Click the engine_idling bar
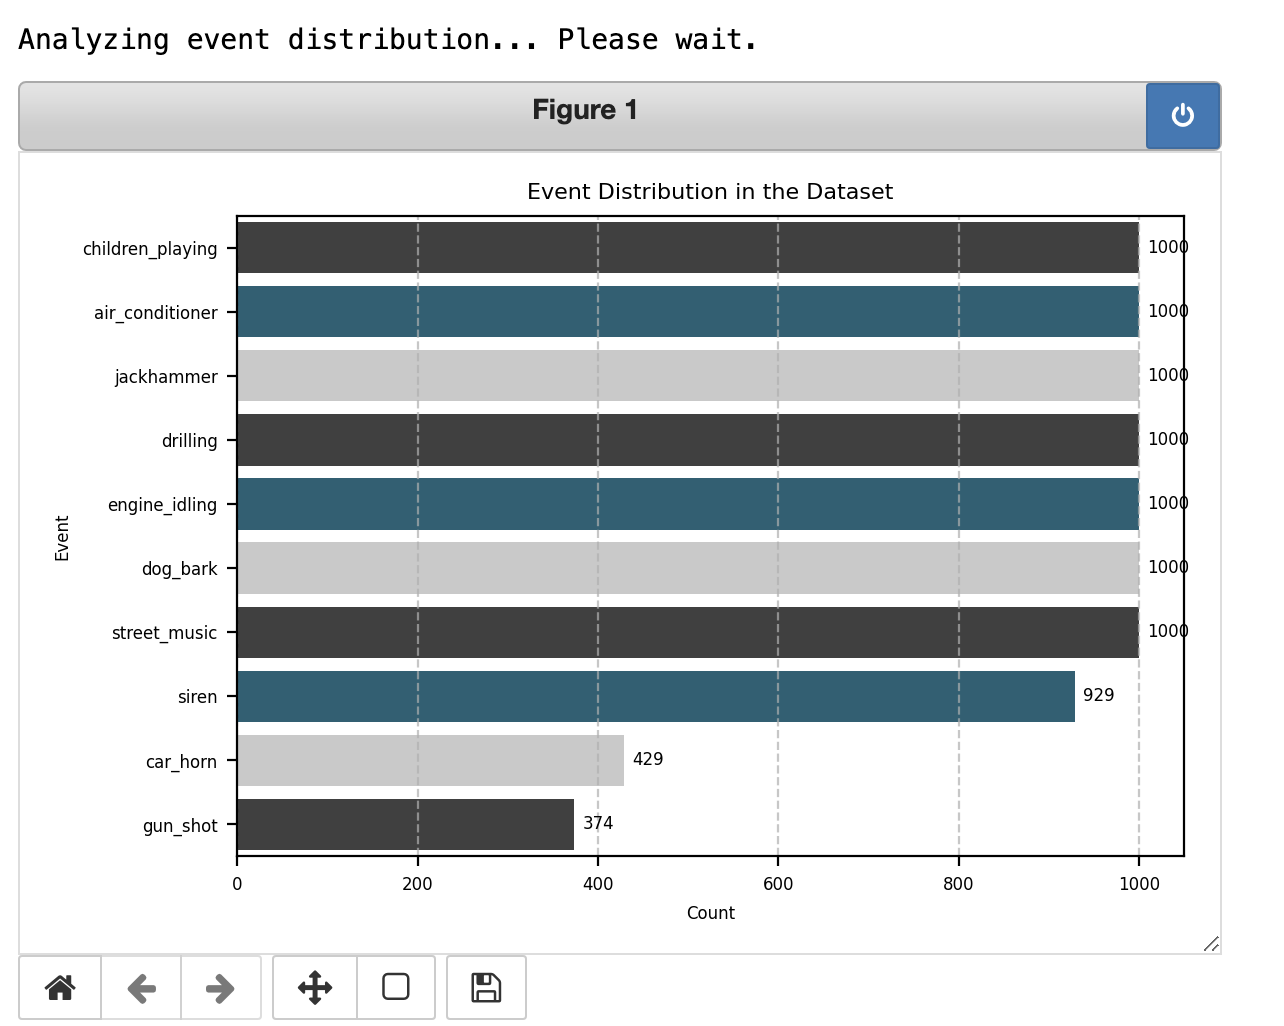The width and height of the screenshot is (1284, 1026). [x=688, y=504]
